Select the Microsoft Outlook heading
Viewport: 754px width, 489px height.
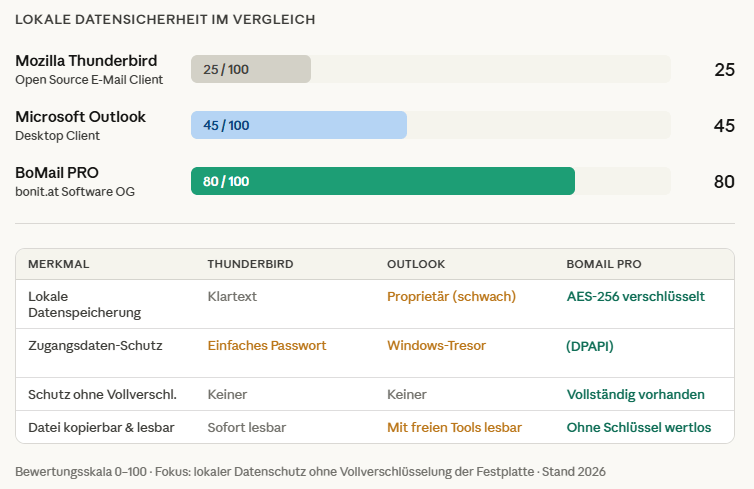pos(80,117)
